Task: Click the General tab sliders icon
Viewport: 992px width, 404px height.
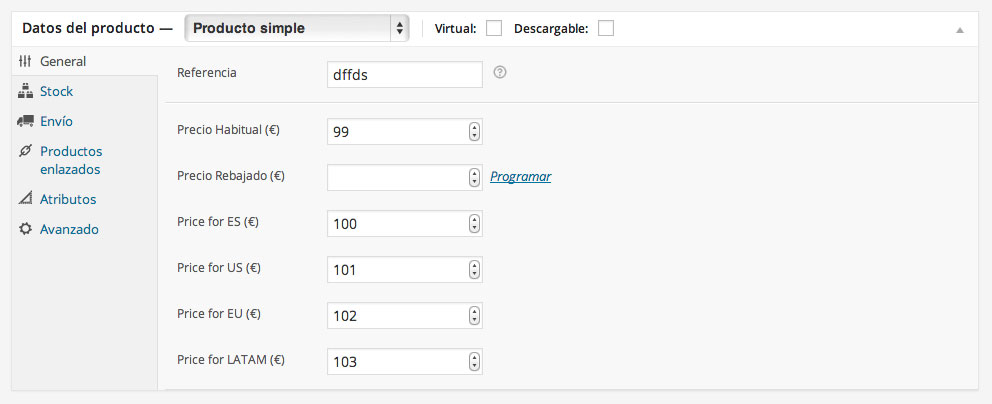Action: [25, 61]
